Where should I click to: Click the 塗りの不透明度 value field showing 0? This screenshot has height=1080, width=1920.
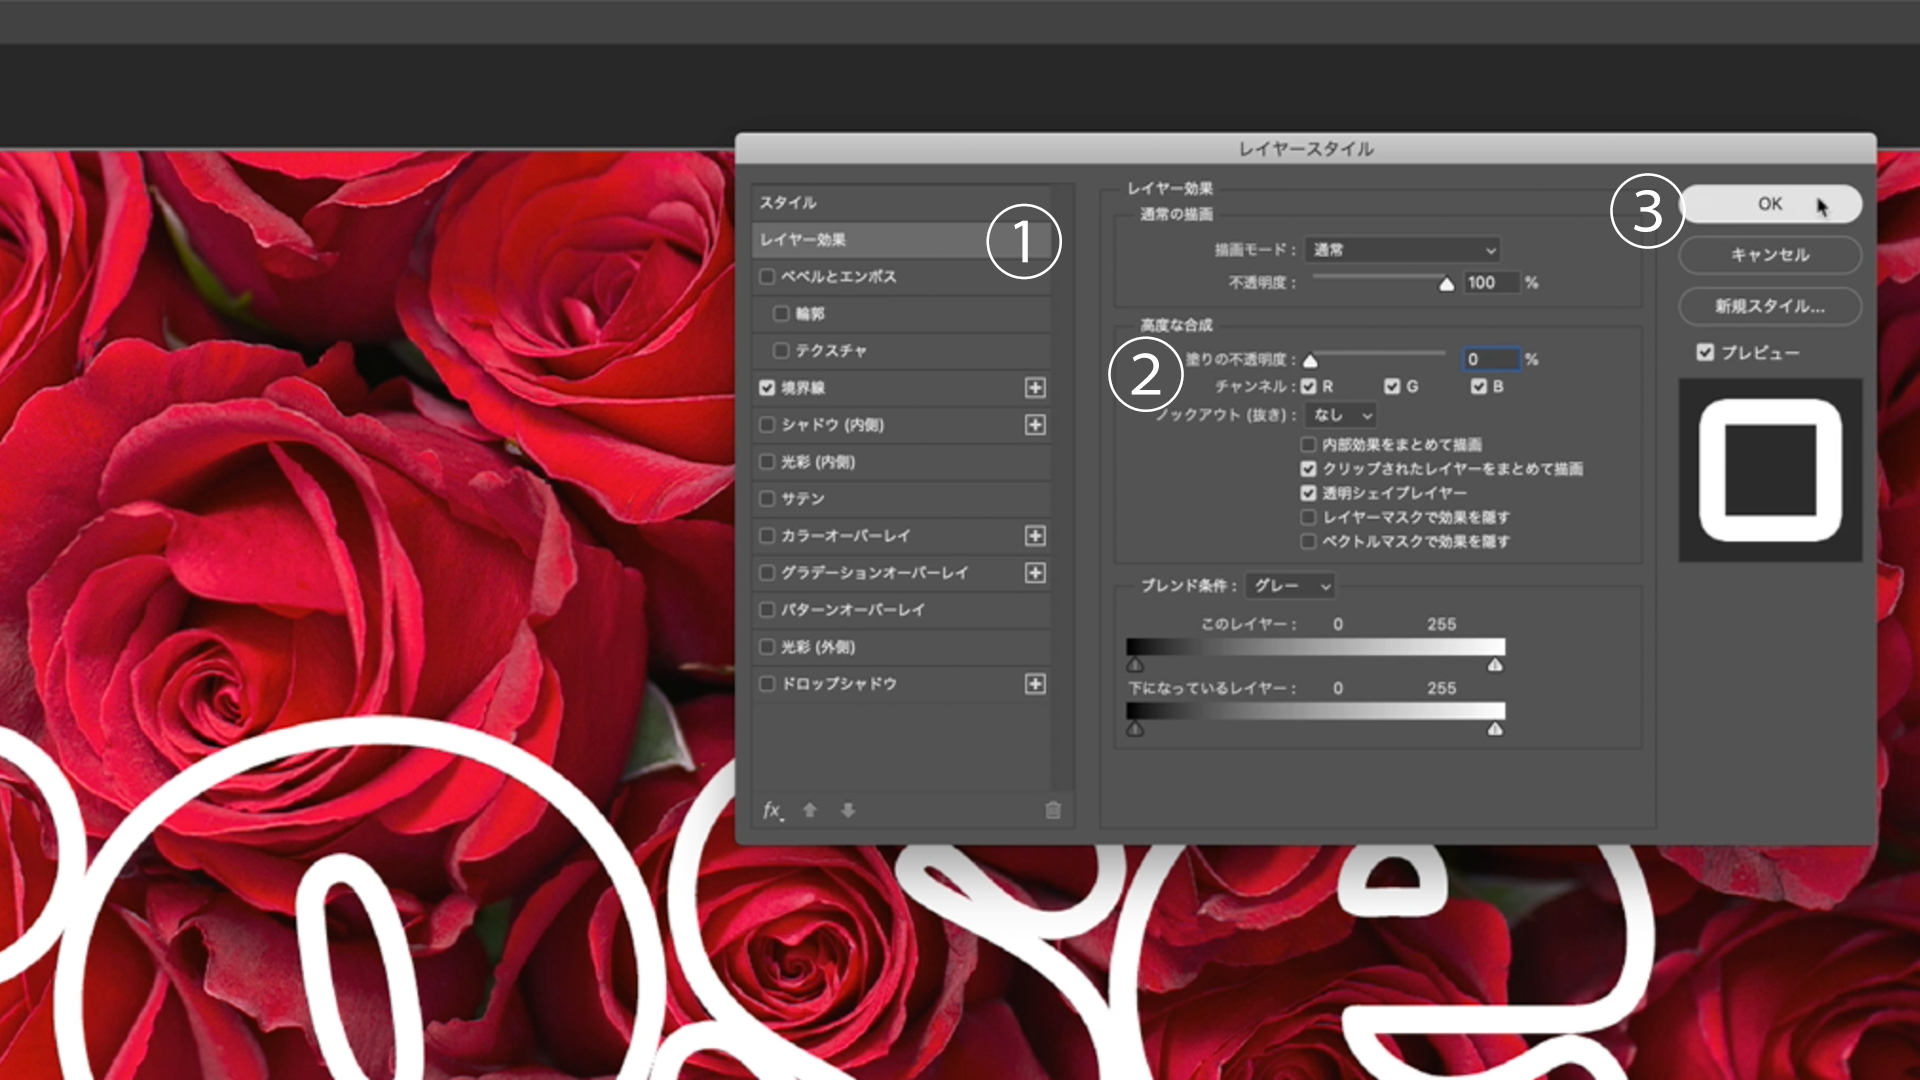click(x=1491, y=359)
